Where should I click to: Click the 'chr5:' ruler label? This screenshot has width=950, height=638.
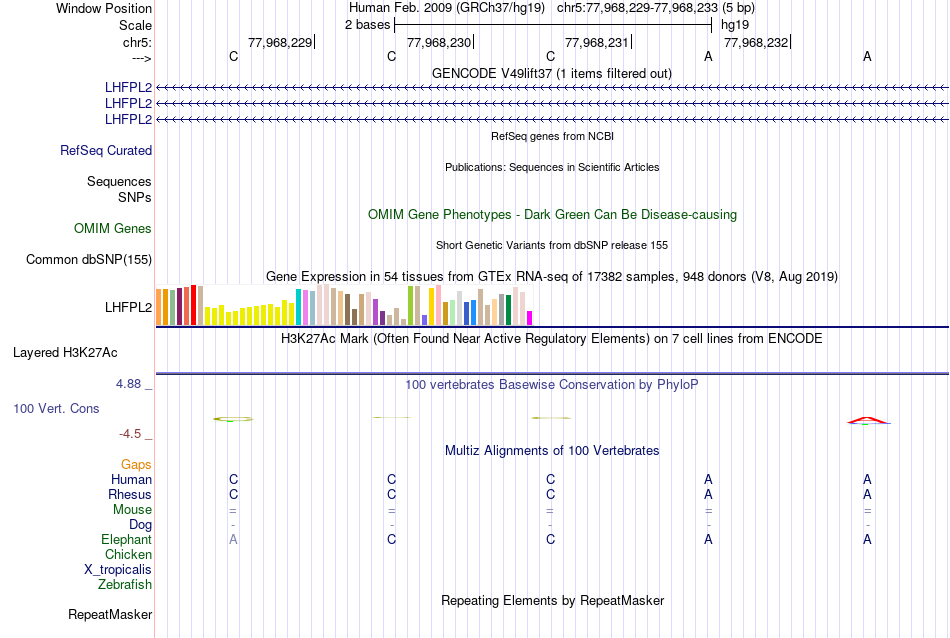tap(137, 42)
